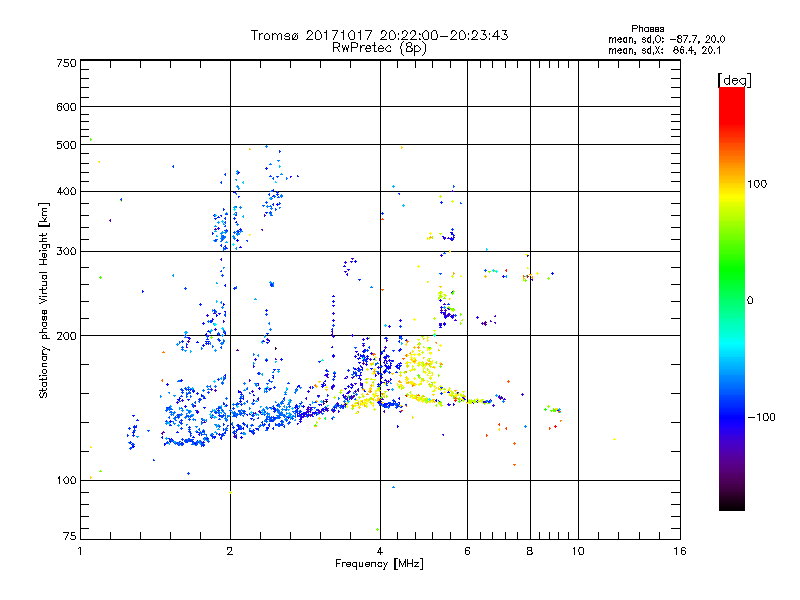This screenshot has width=800, height=600.
Task: Click the x-axis label '4'
Action: click(380, 551)
